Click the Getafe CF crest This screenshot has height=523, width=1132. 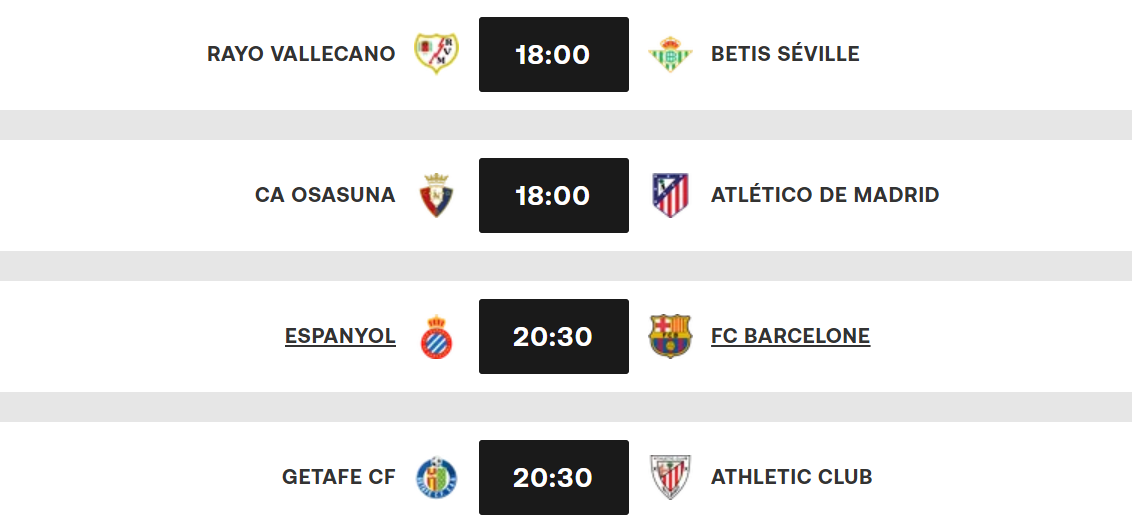point(437,477)
